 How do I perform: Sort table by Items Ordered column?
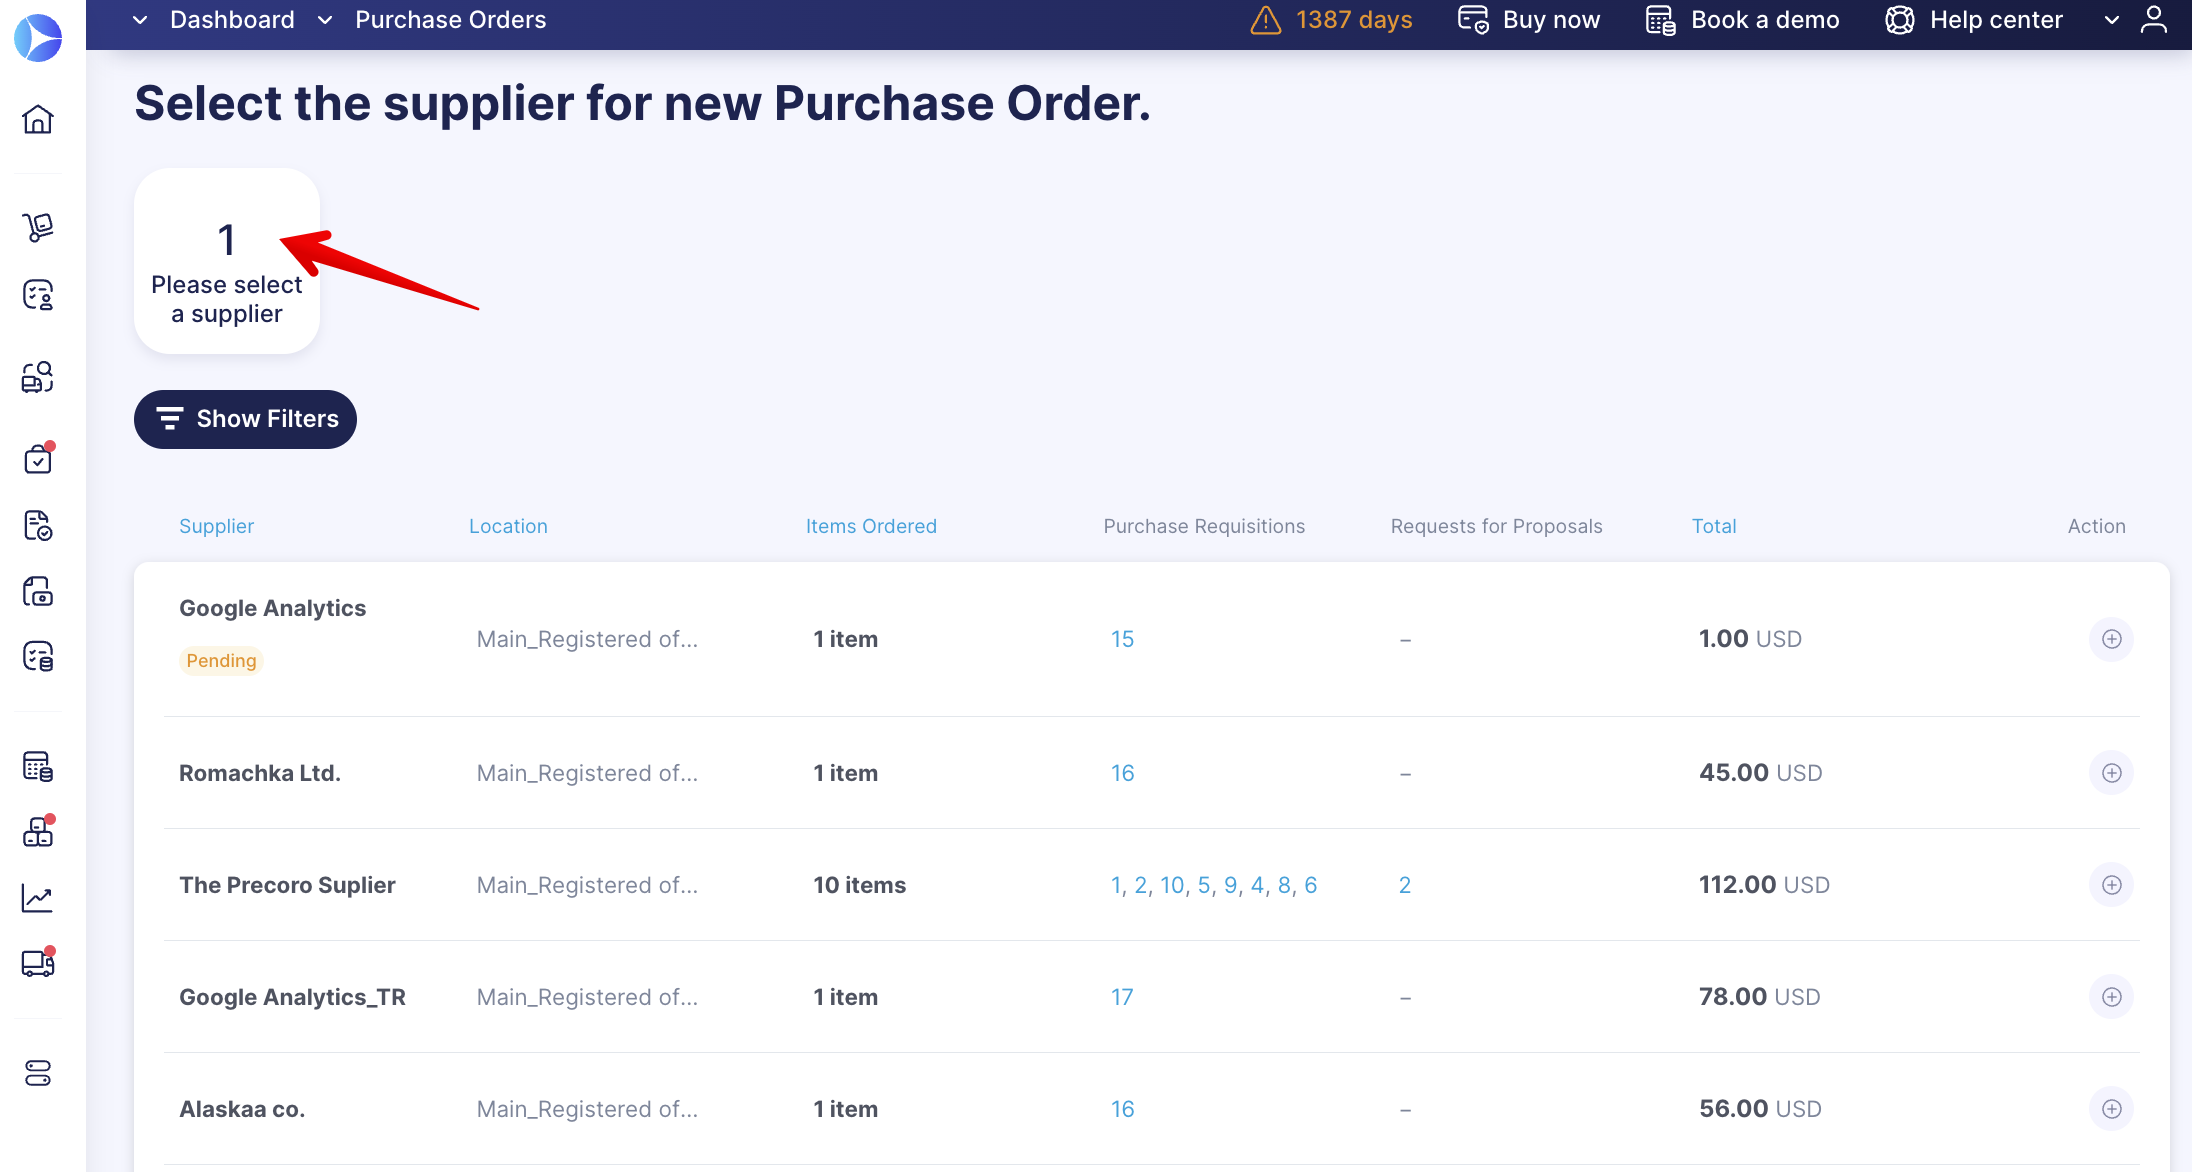pyautogui.click(x=871, y=526)
